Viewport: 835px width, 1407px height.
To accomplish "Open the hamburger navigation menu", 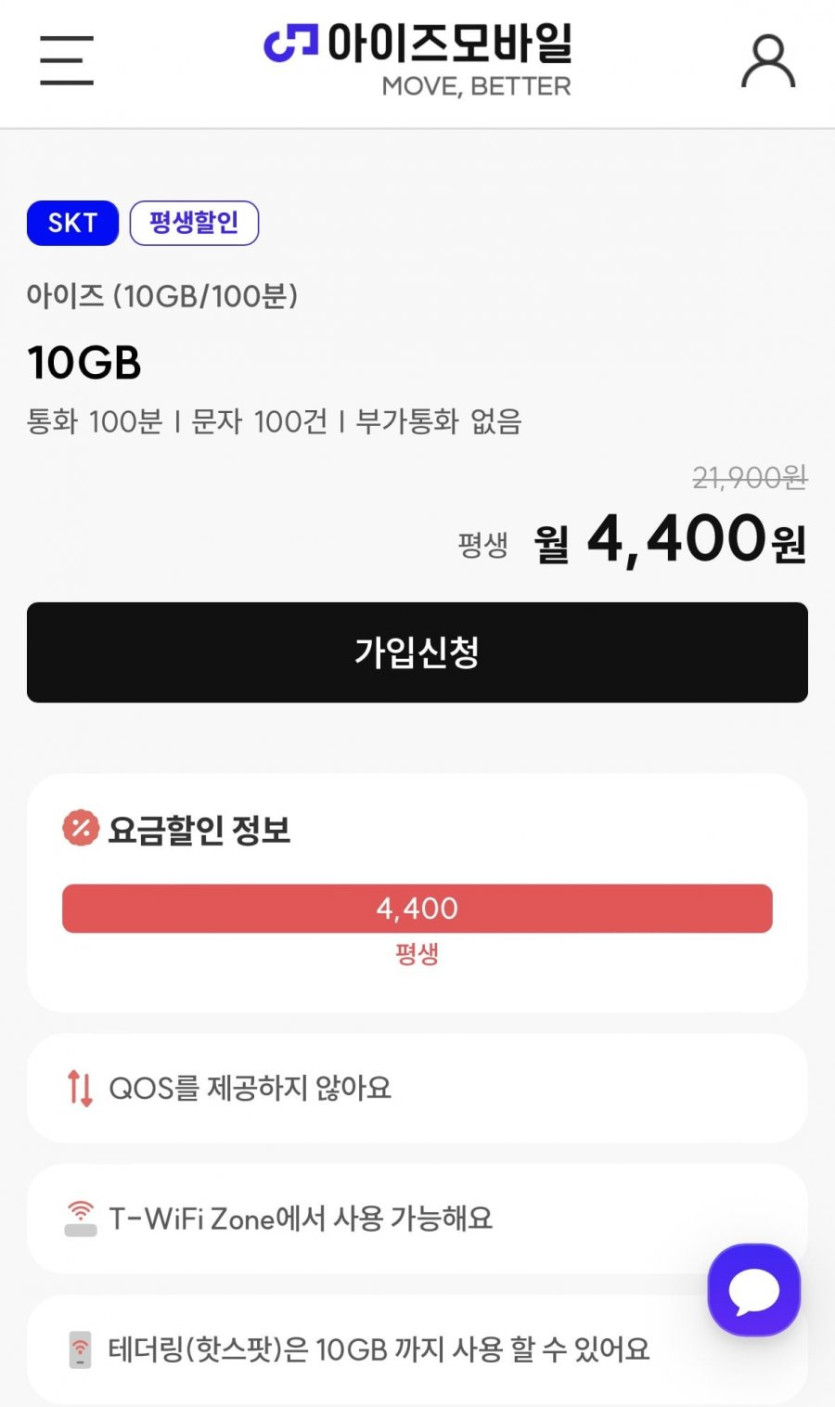I will click(x=67, y=60).
